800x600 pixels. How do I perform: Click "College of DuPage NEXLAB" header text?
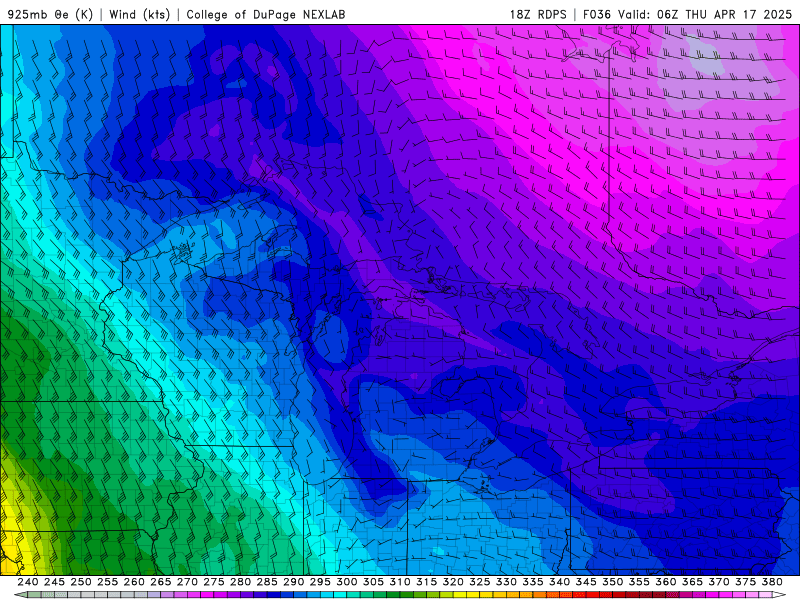point(266,14)
